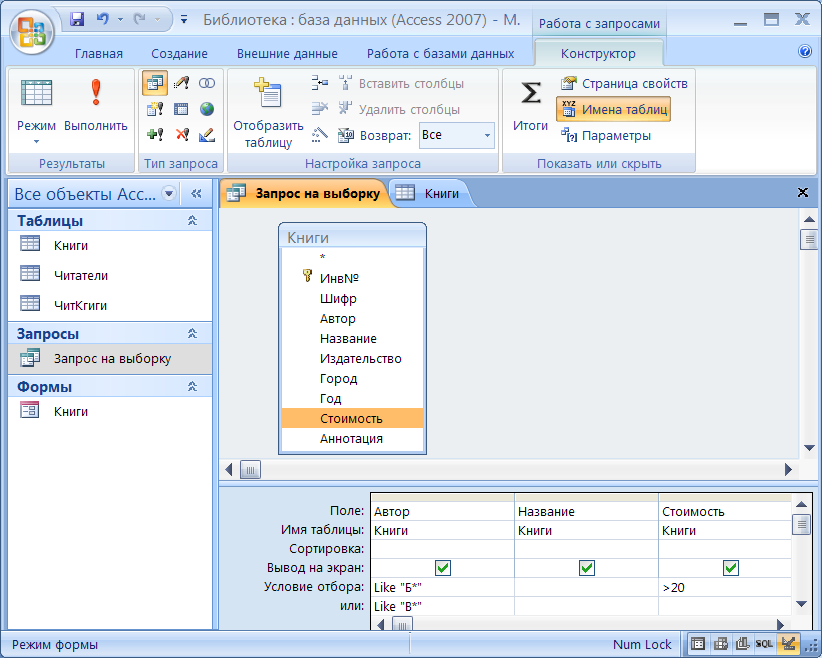This screenshot has height=658, width=822.
Task: Choose the Union query type circles icon
Action: [x=207, y=83]
